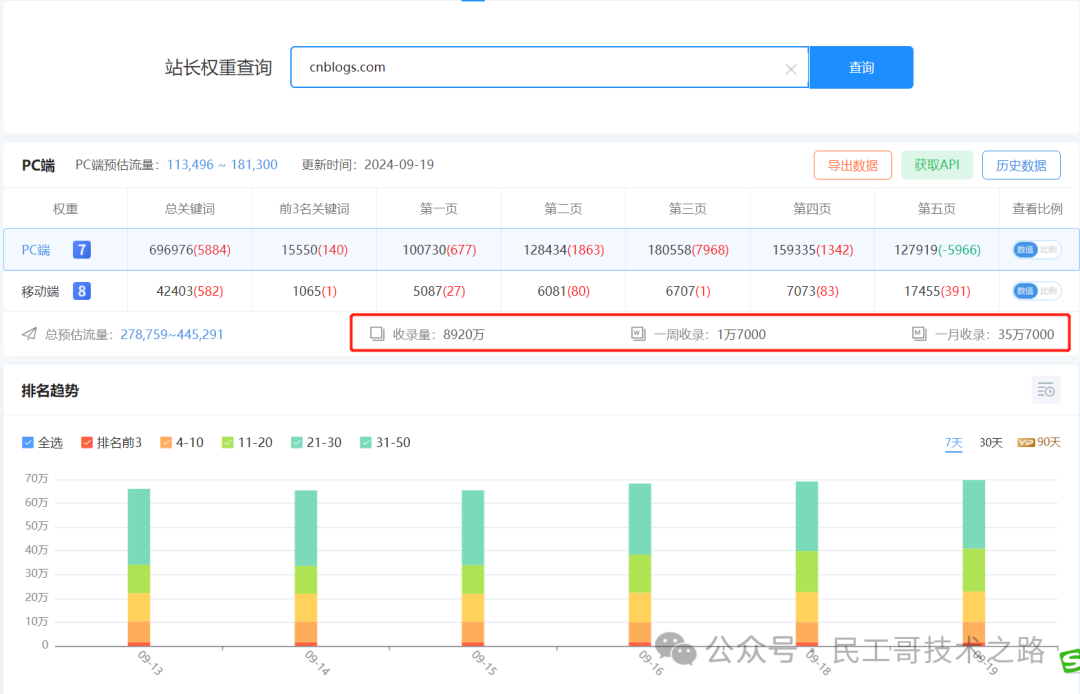This screenshot has height=694, width=1080.
Task: Click 移动端 fourth page 7073(83)
Action: pos(813,291)
